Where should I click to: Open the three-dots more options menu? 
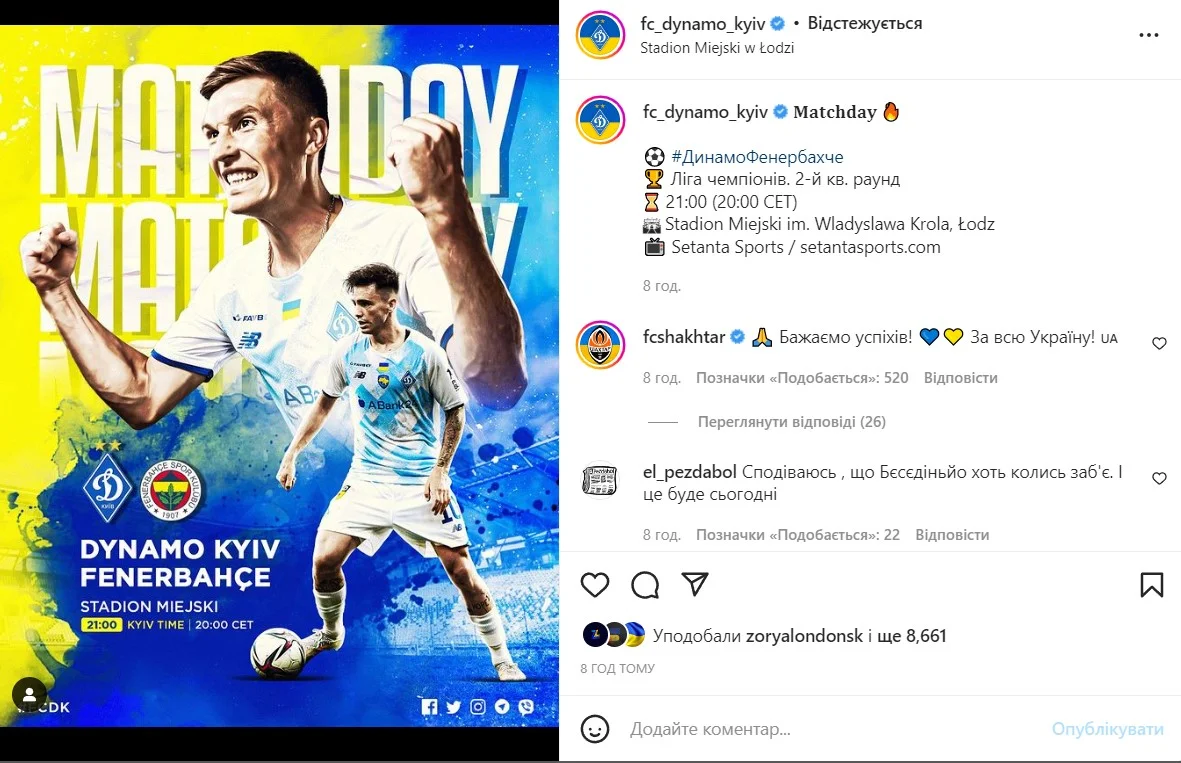(1149, 35)
